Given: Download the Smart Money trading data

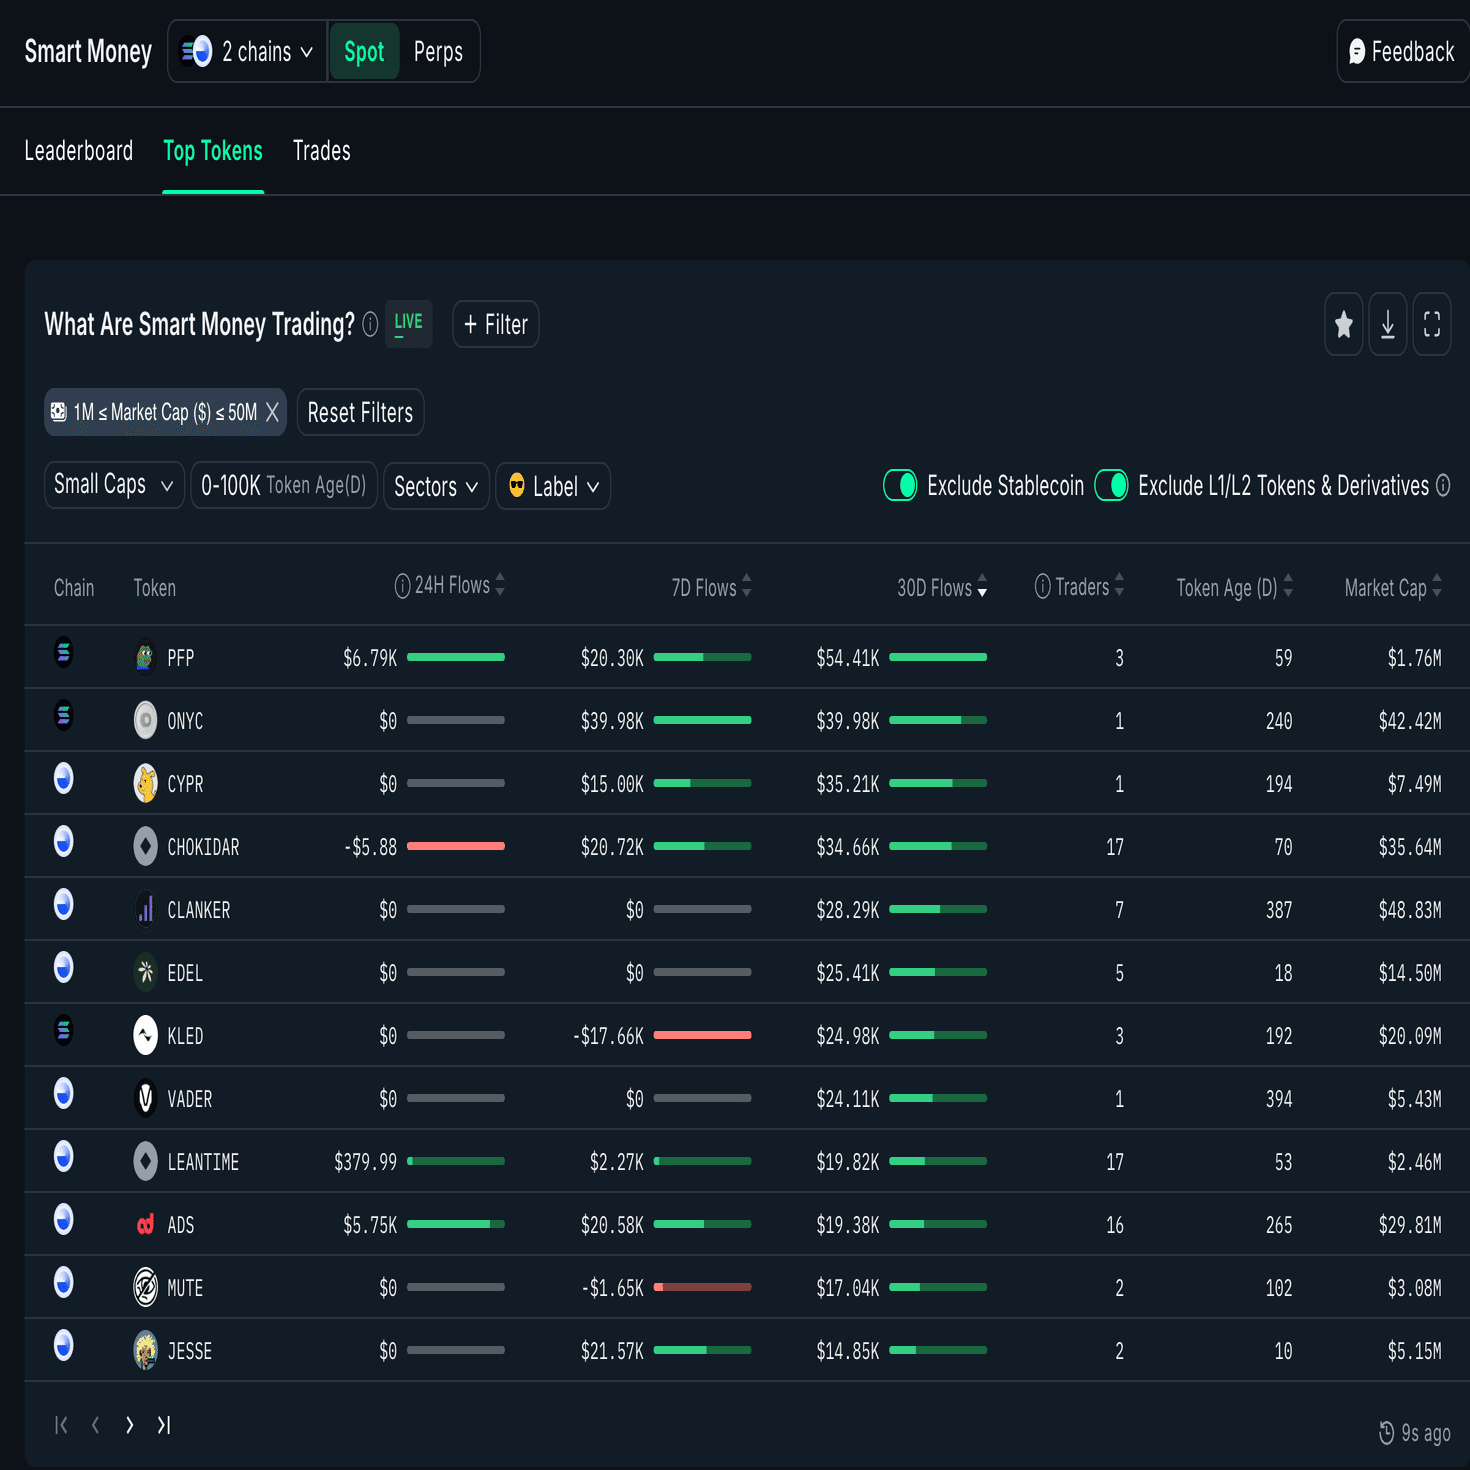Looking at the screenshot, I should point(1387,324).
